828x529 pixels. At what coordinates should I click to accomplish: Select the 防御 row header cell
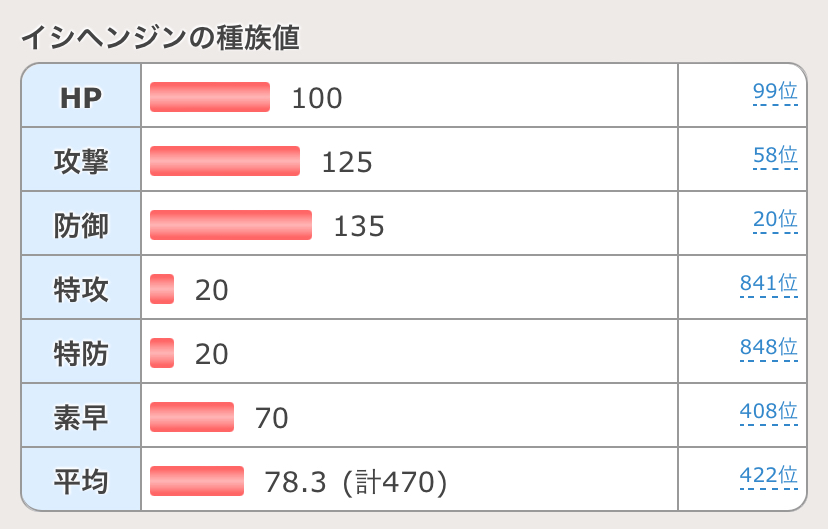pyautogui.click(x=81, y=225)
